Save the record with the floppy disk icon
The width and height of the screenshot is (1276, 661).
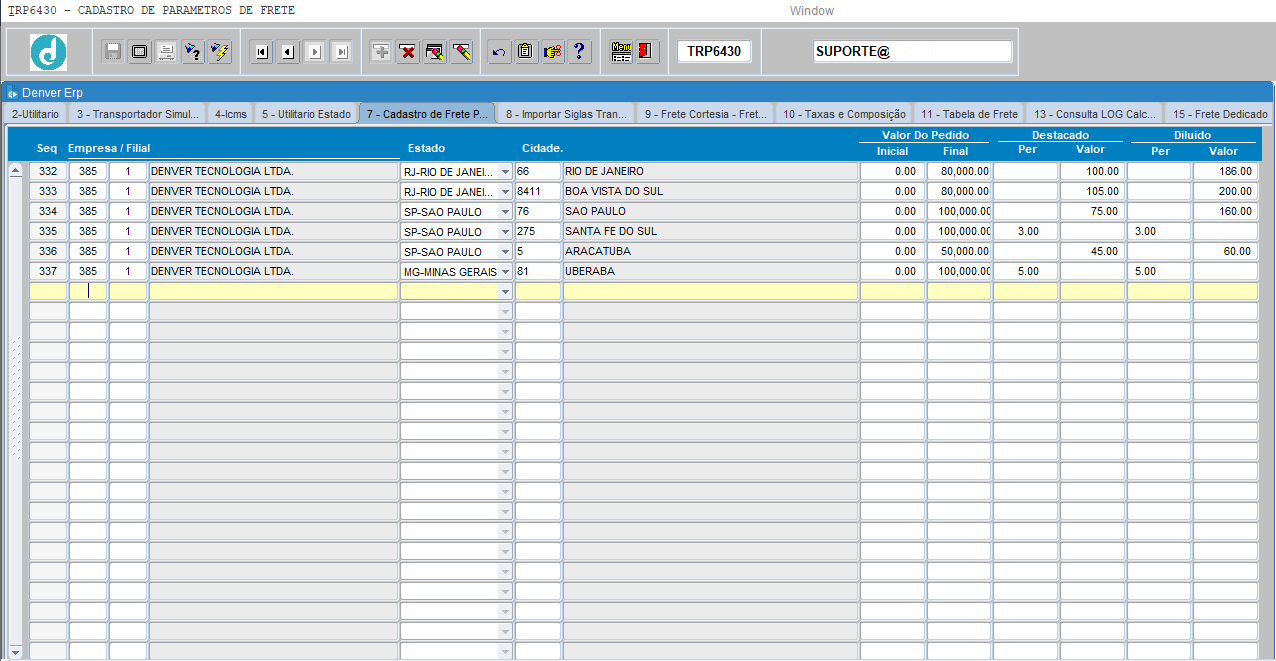(113, 51)
